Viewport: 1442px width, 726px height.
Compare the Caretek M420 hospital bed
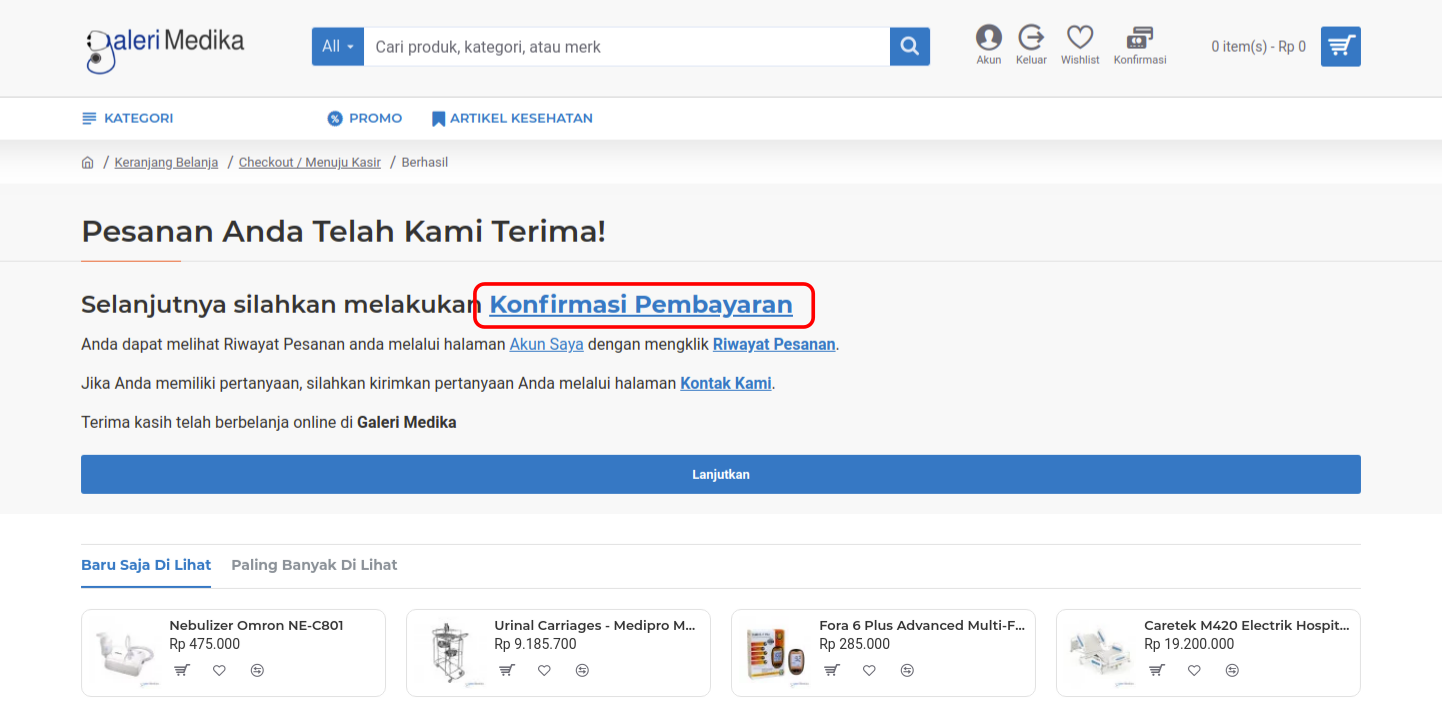(x=1232, y=670)
